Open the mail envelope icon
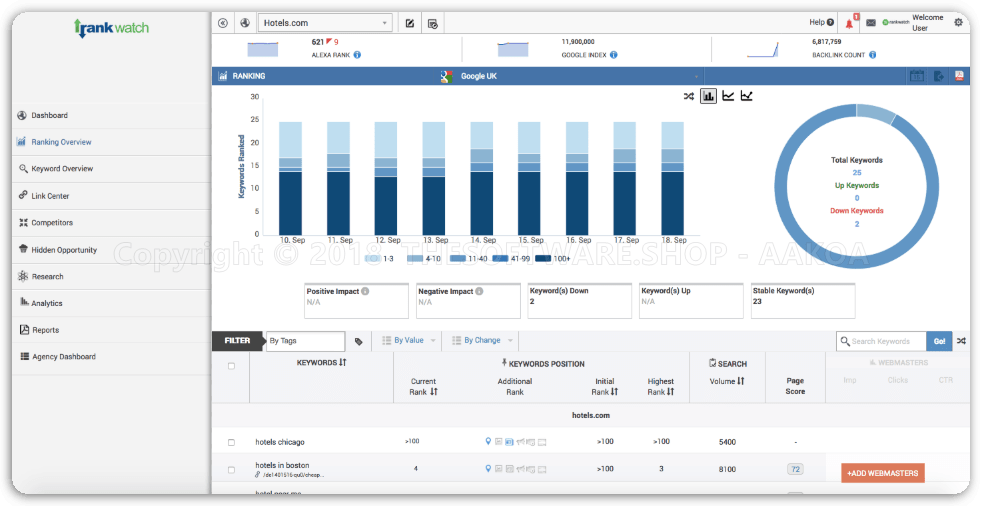982x506 pixels. [x=870, y=22]
